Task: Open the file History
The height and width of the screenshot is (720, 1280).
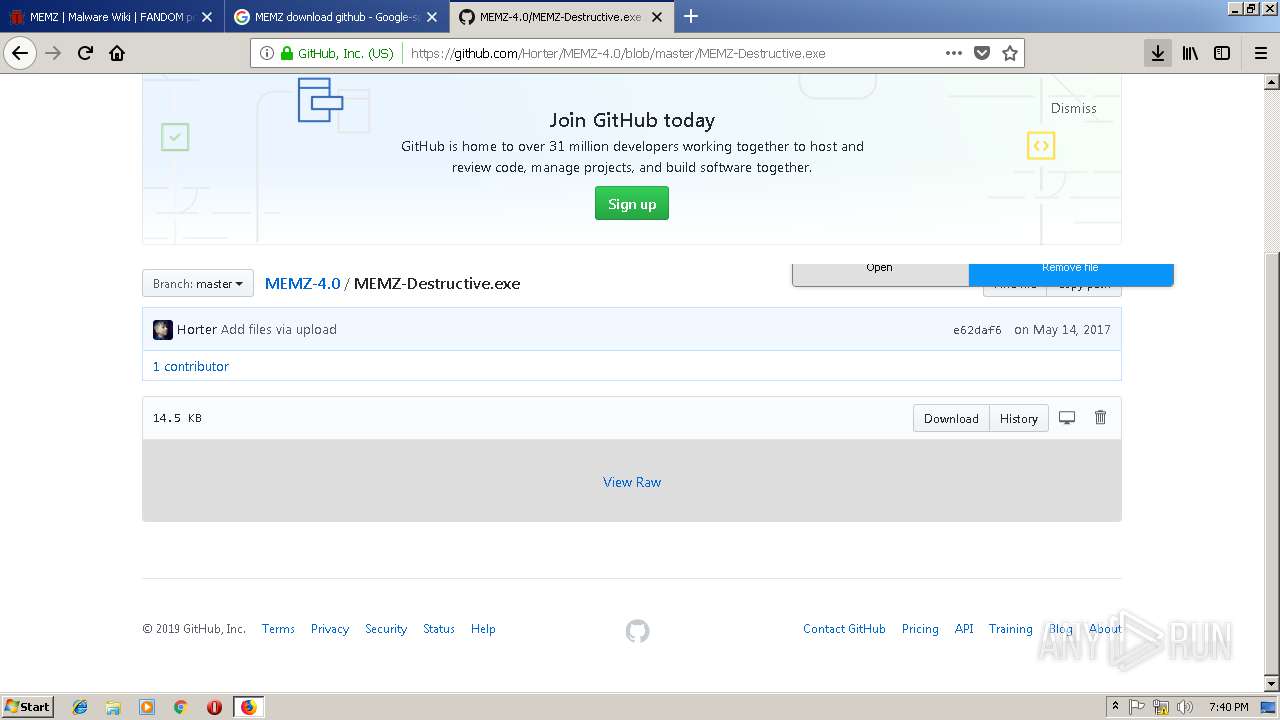Action: coord(1019,418)
